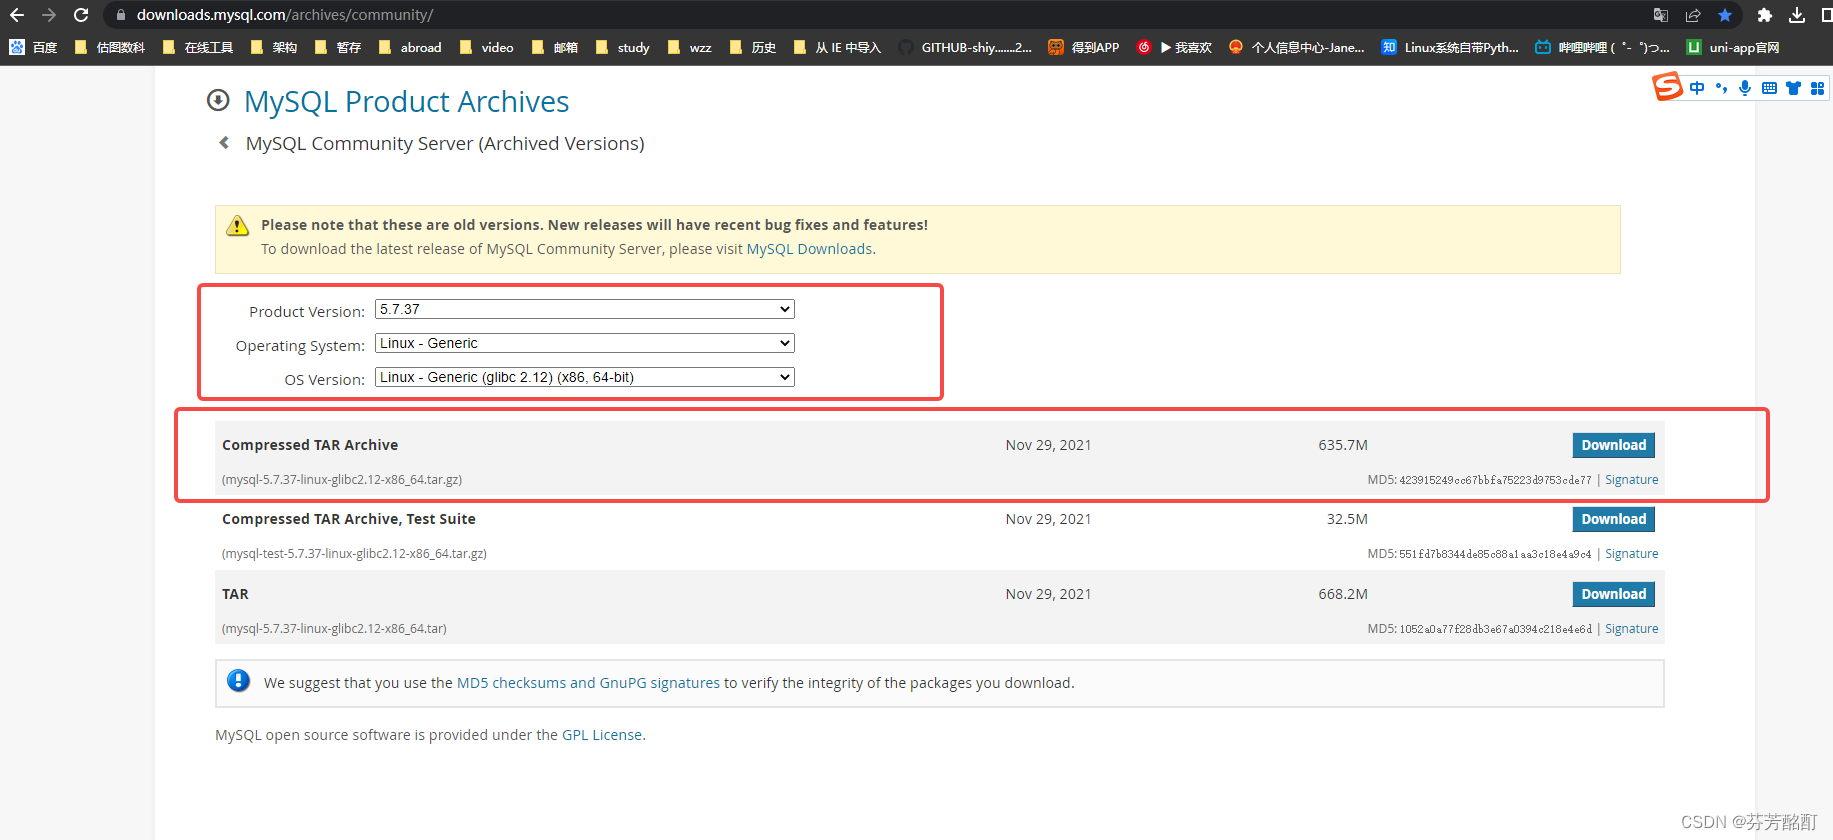Screen dimensions: 1833x840
Task: Open browser downloads tray icon
Action: pyautogui.click(x=1797, y=15)
